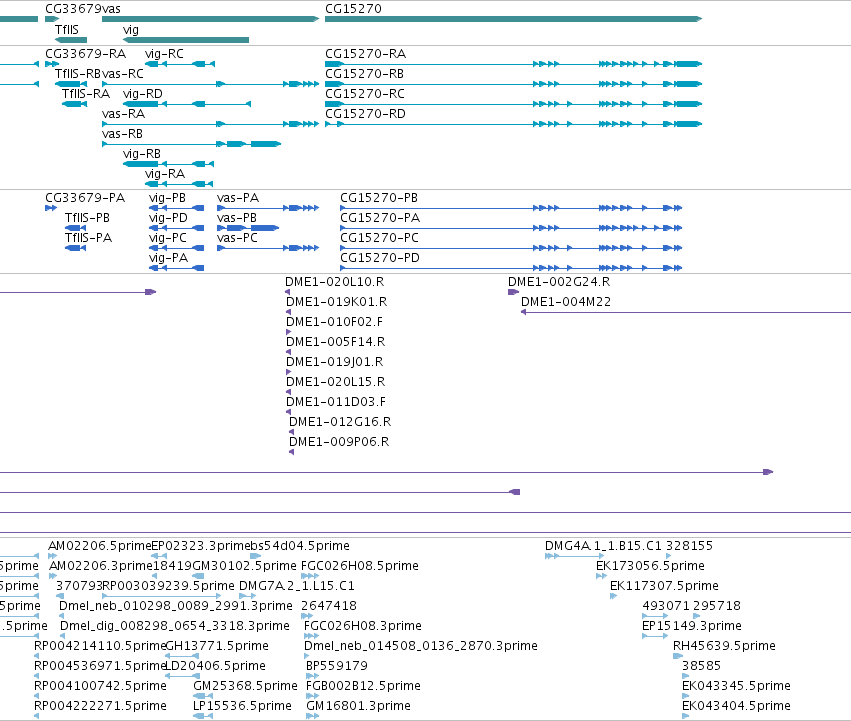Click the CG15270-PB protein label
This screenshot has width=851, height=721.
[x=379, y=198]
